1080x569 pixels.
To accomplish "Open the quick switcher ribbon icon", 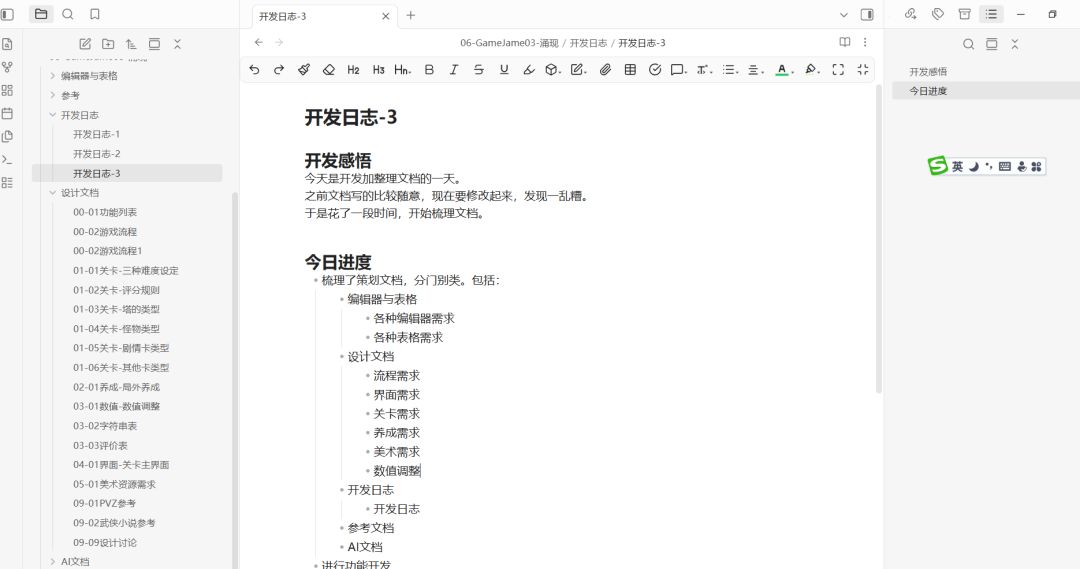I will point(8,44).
